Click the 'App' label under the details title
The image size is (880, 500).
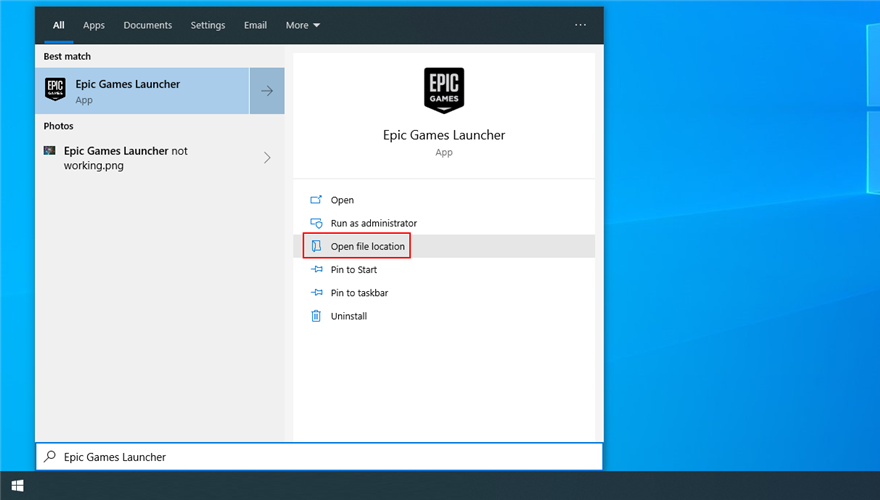(444, 153)
